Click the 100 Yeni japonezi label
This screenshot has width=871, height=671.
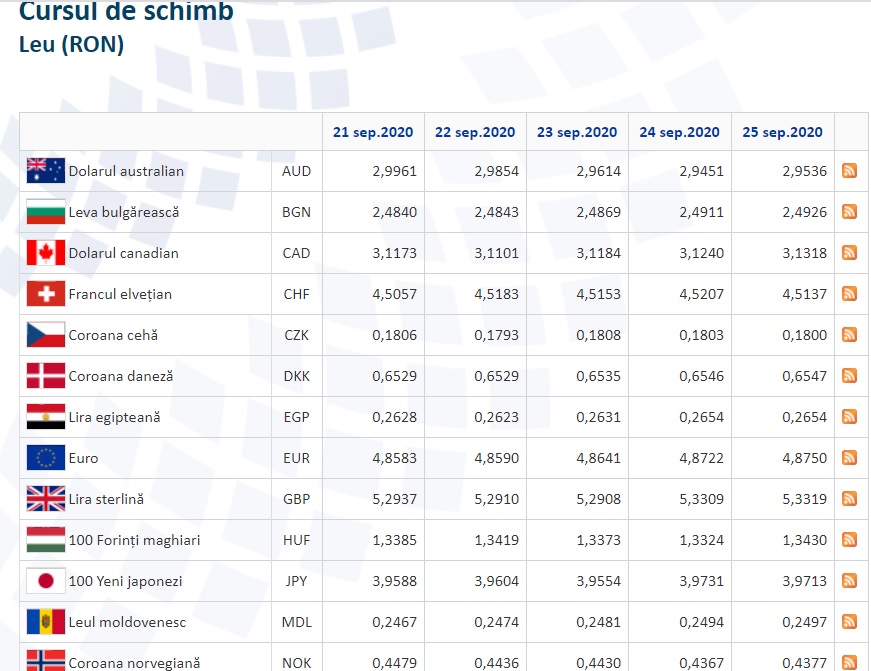pyautogui.click(x=126, y=582)
